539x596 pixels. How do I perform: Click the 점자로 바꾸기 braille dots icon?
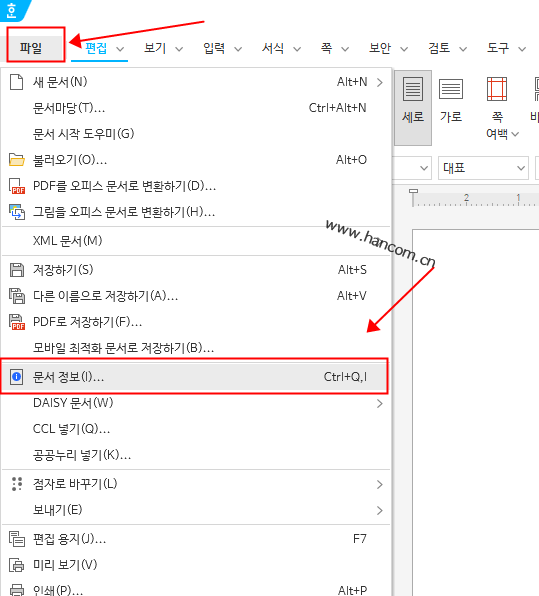(x=17, y=484)
